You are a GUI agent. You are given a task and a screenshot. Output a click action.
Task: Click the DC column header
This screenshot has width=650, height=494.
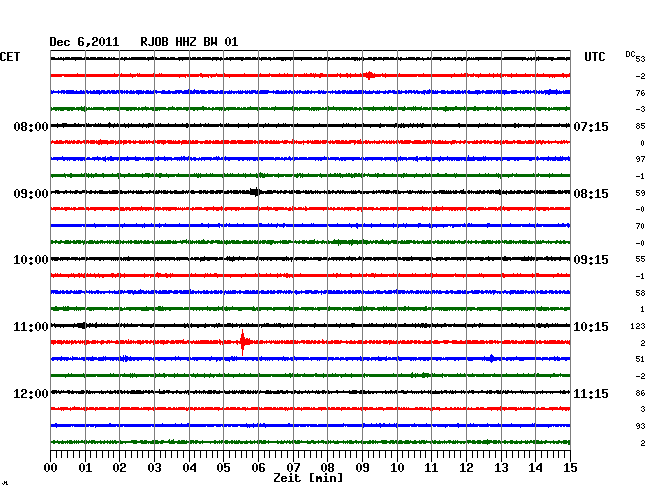pyautogui.click(x=630, y=54)
